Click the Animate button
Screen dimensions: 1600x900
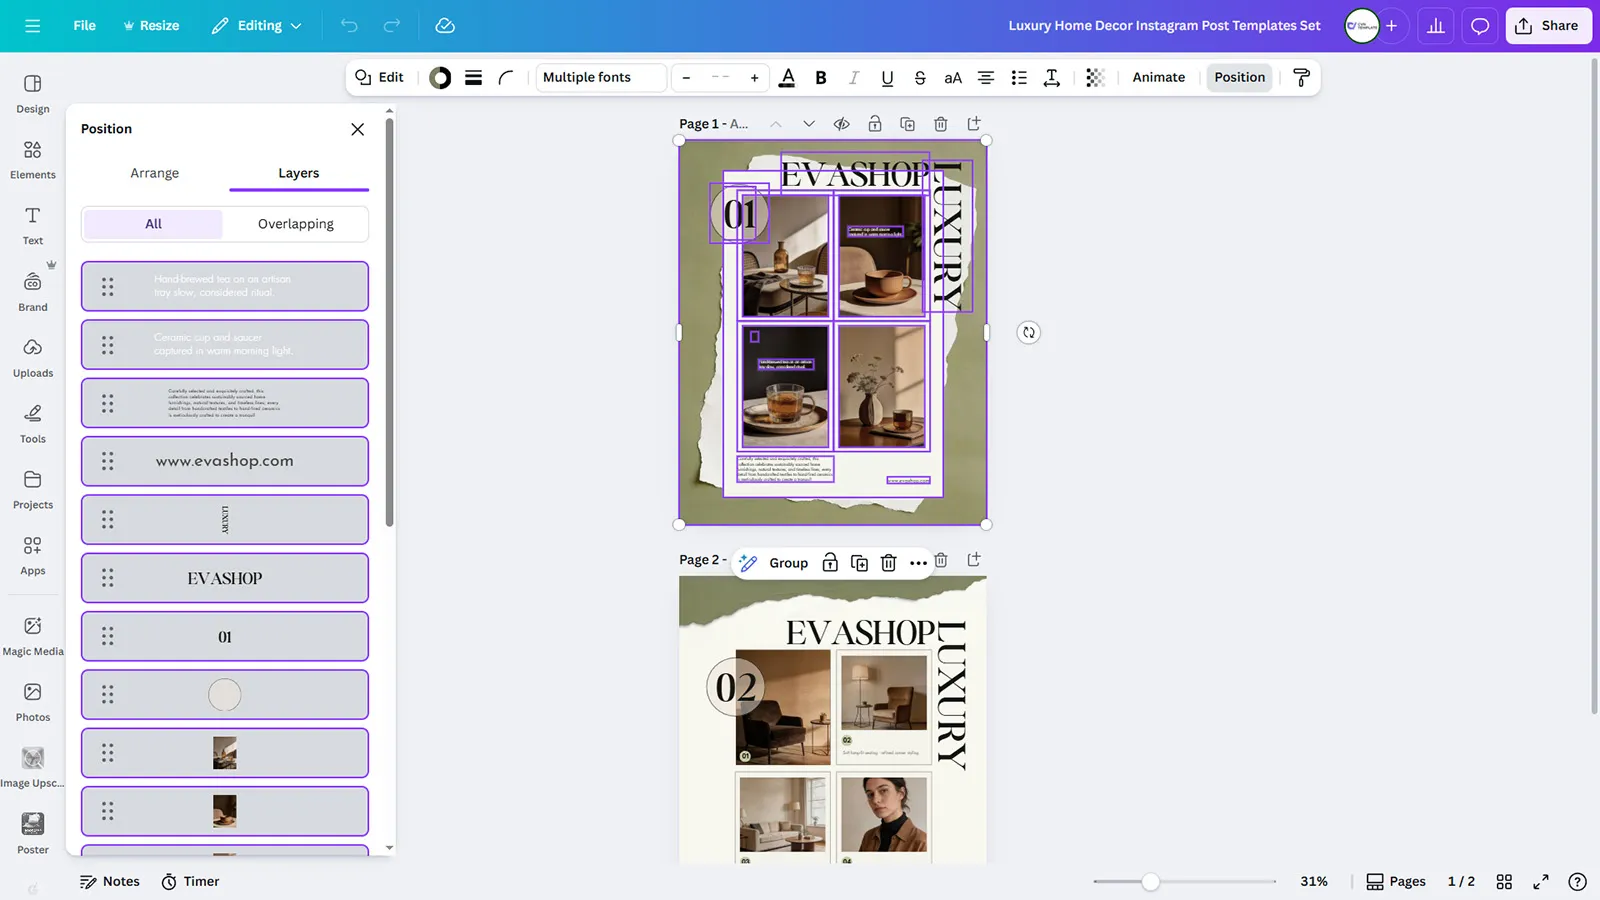[x=1158, y=78]
